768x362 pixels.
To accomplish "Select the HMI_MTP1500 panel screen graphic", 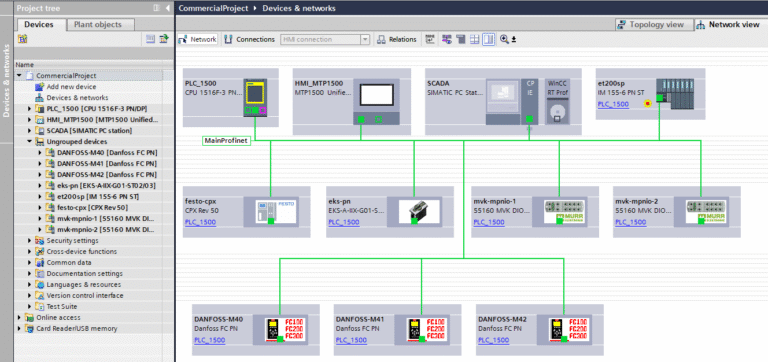I will click(377, 95).
